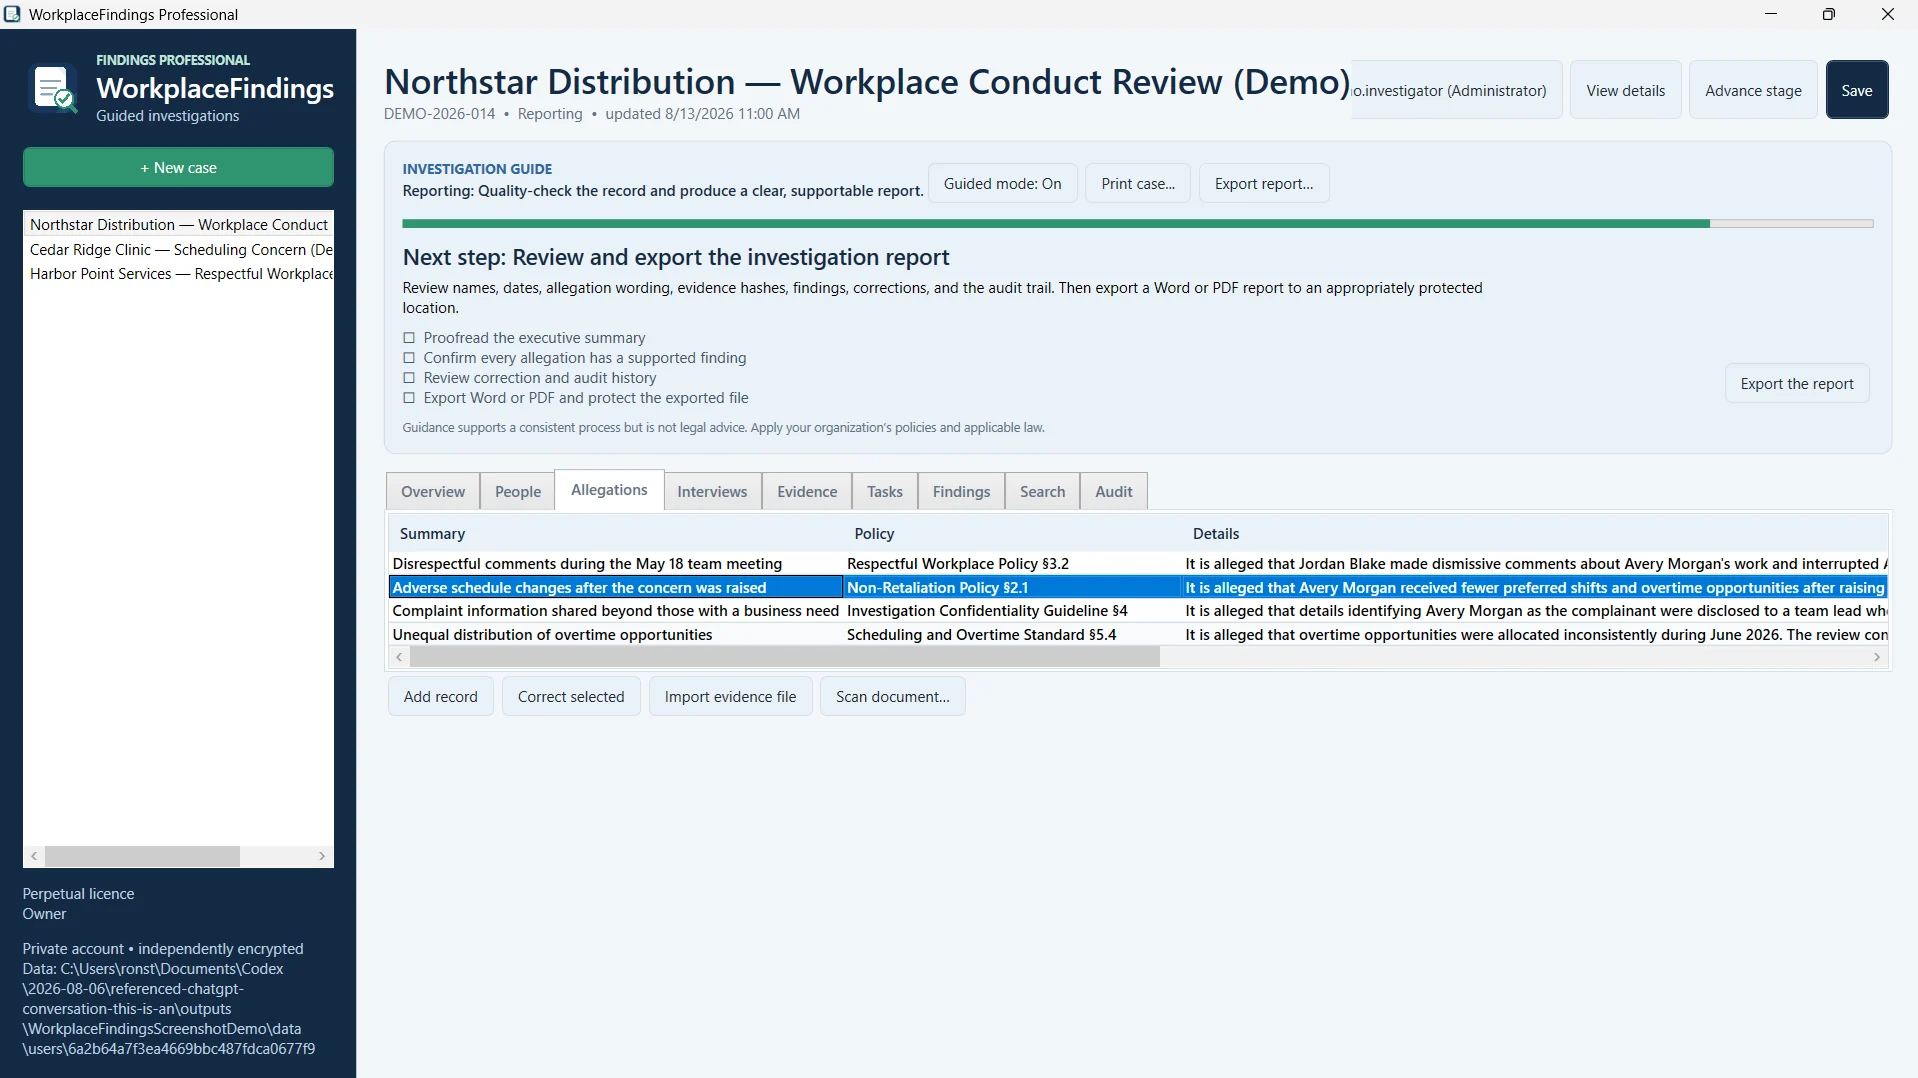
Task: Tick the Proofread the executive summary checkbox
Action: click(408, 338)
